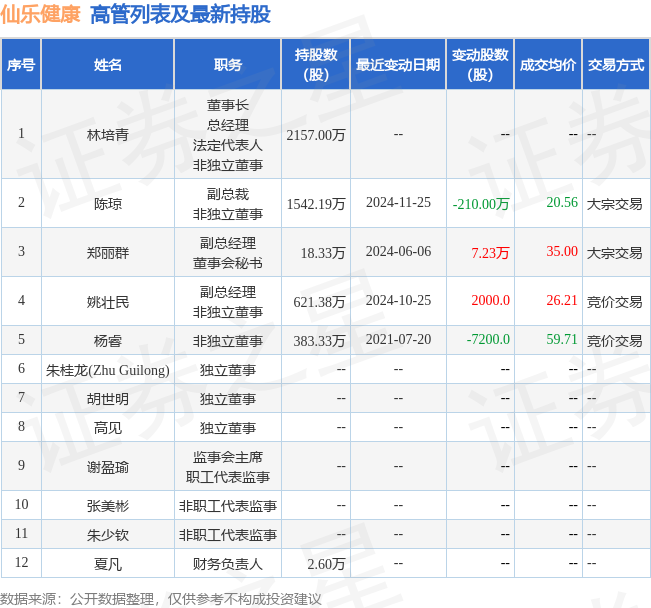
Task: Select the 最近变动日期 column header
Action: (398, 65)
